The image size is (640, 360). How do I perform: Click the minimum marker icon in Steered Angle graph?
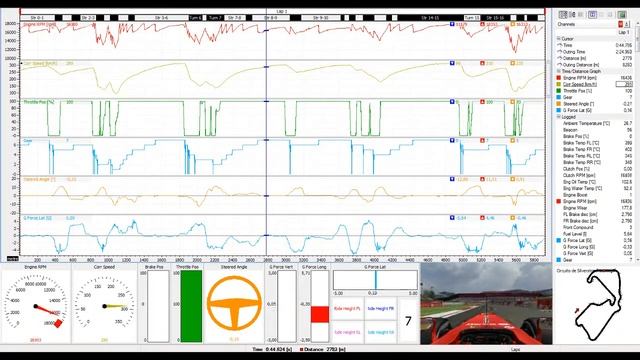coord(452,179)
